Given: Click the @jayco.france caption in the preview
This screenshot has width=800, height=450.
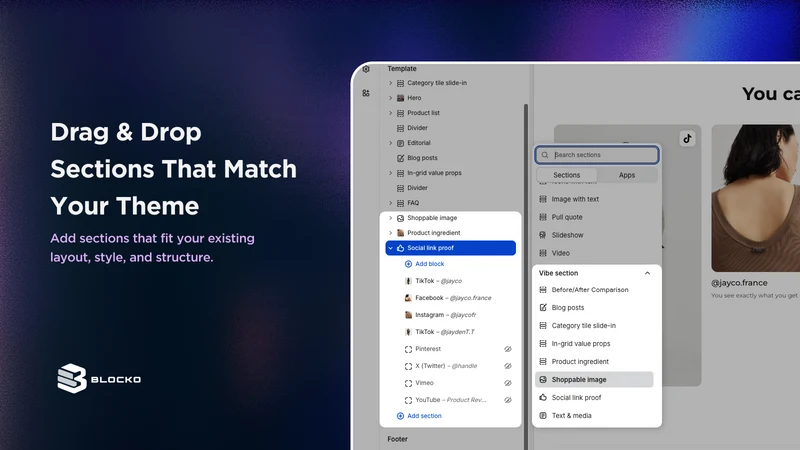Looking at the screenshot, I should coord(739,283).
